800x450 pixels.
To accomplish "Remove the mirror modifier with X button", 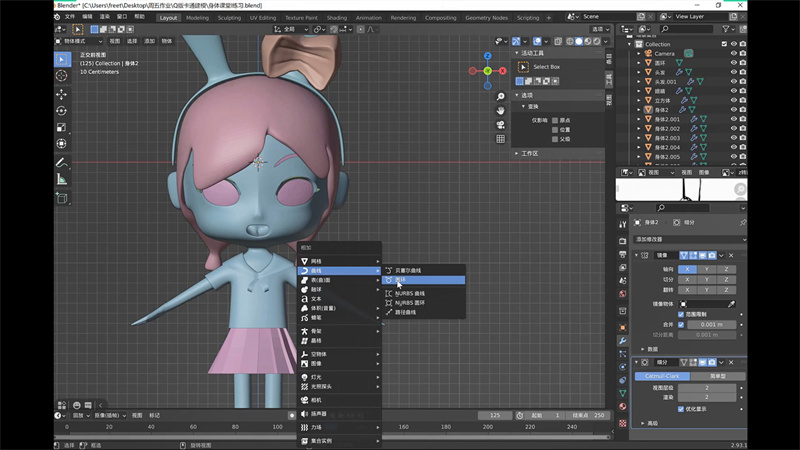I will [731, 255].
